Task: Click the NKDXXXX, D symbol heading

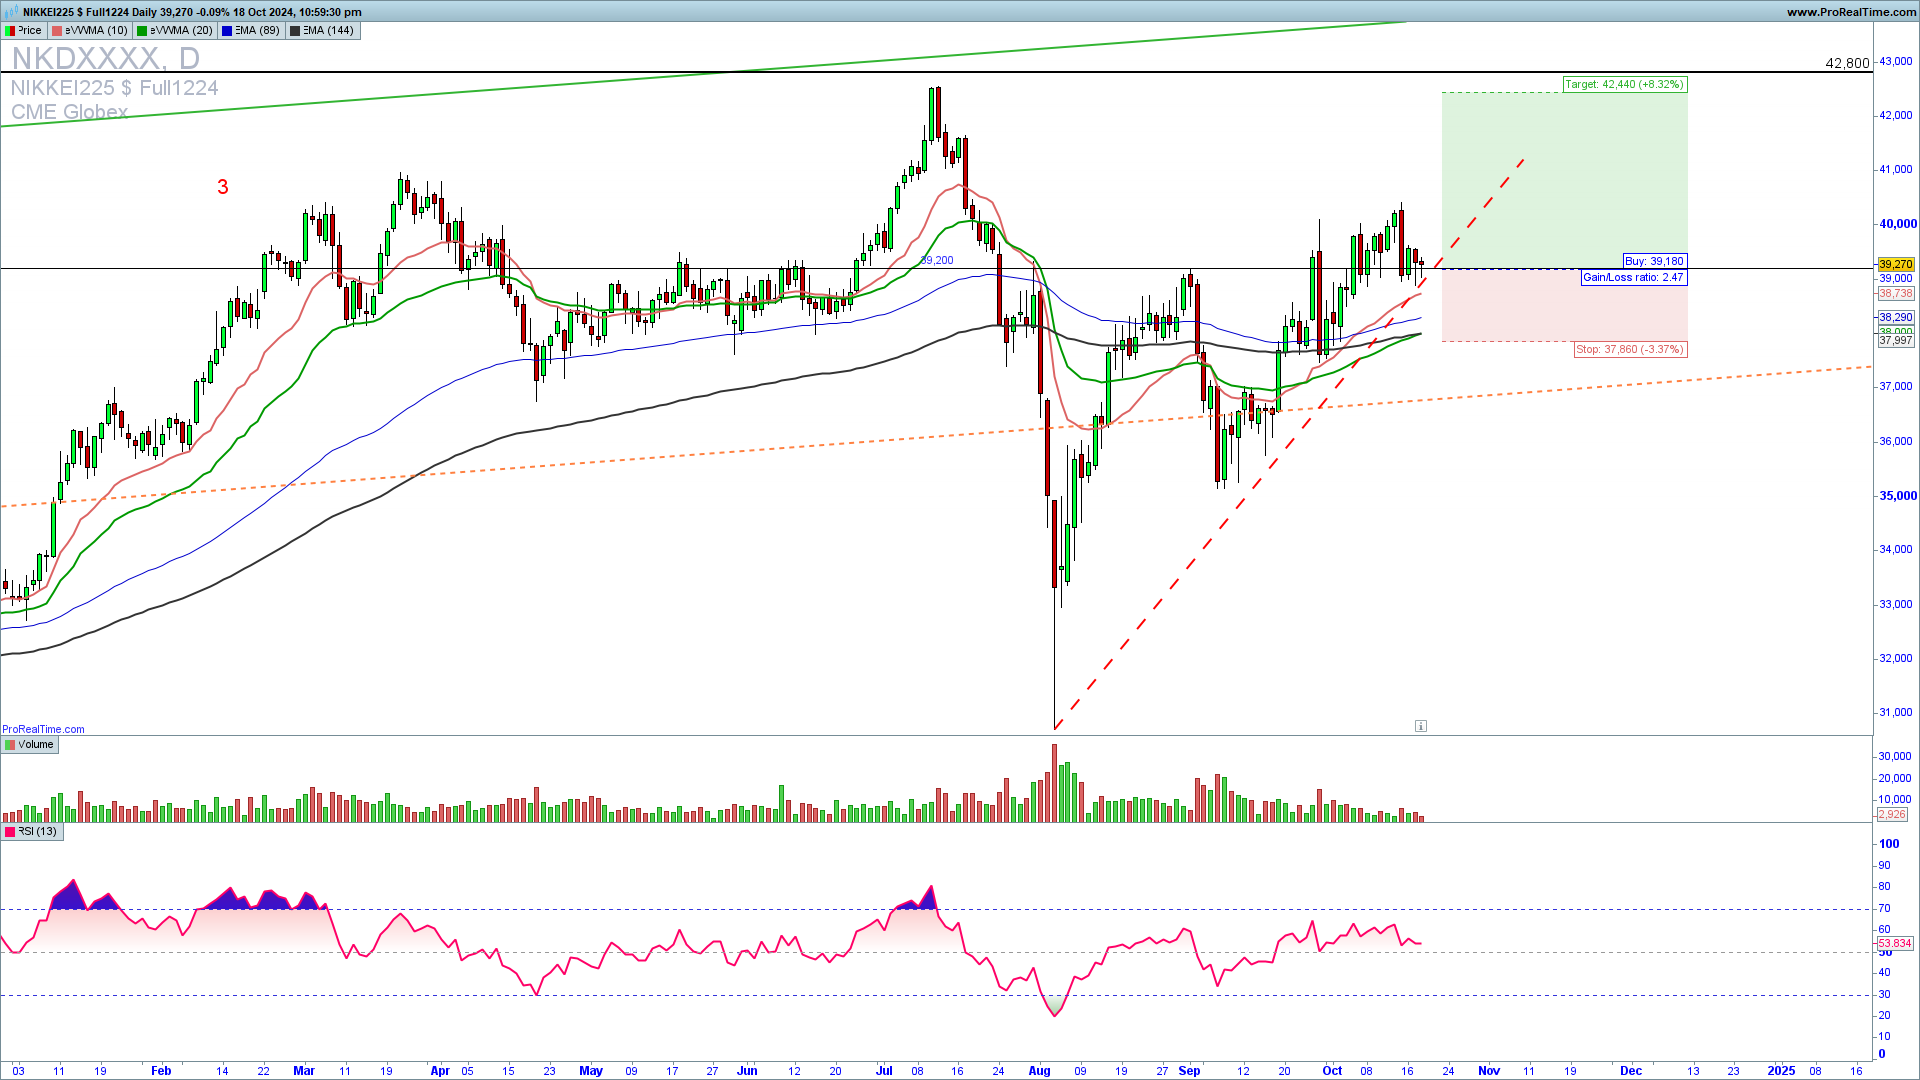Action: (105, 58)
